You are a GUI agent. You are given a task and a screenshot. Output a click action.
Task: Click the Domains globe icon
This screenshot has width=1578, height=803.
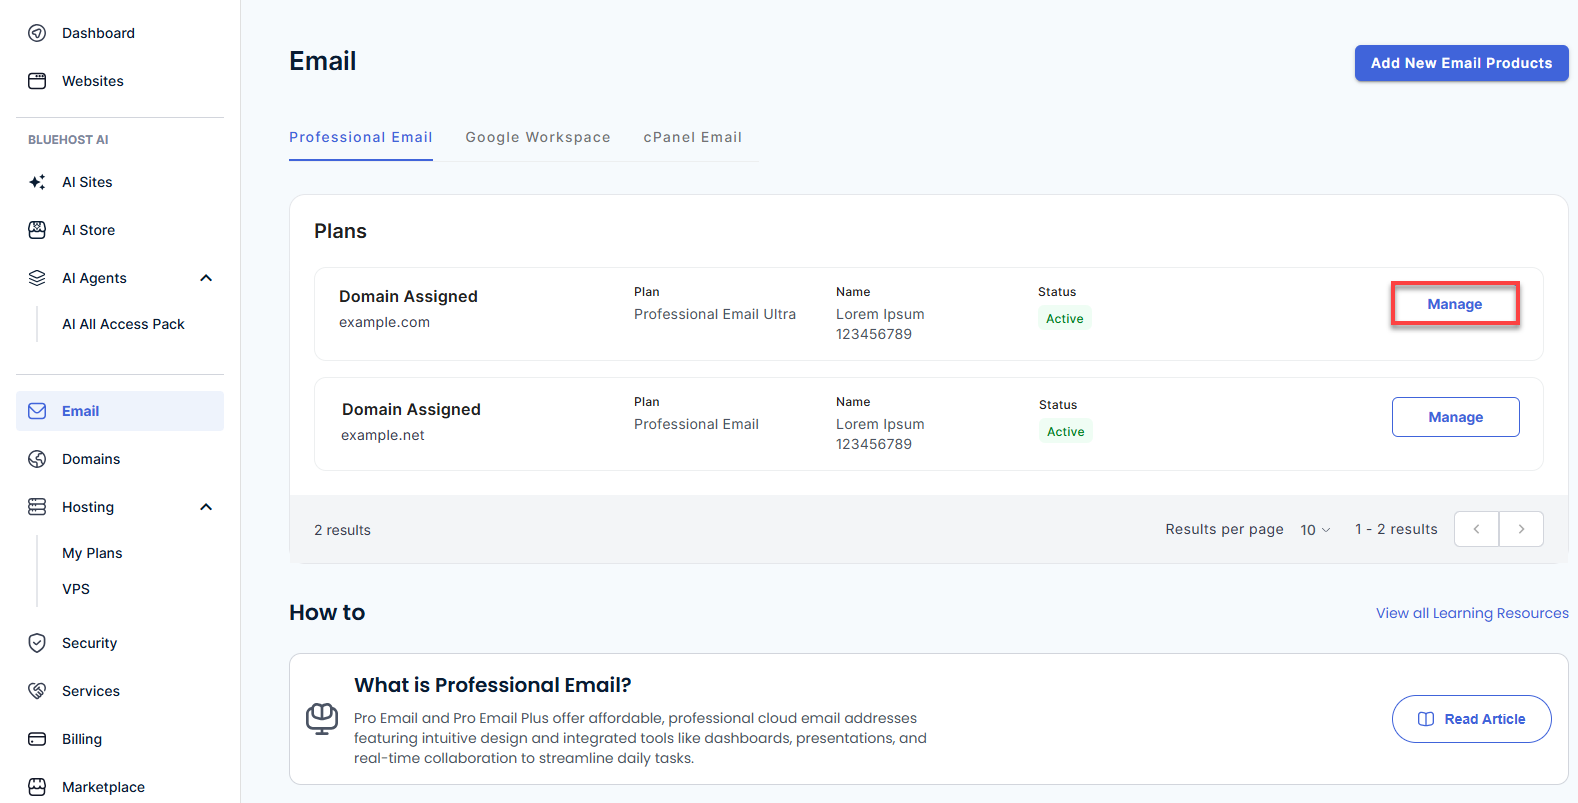(x=37, y=459)
